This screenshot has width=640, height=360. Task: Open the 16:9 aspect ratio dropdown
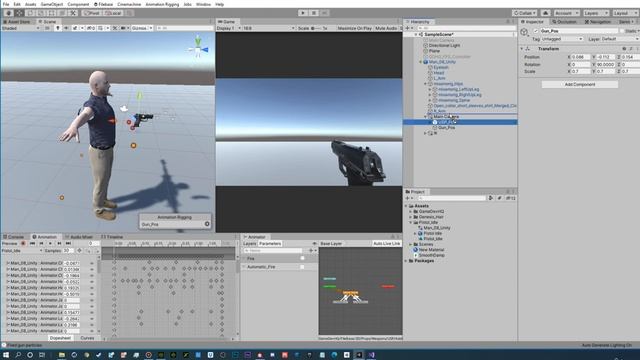pyautogui.click(x=269, y=28)
